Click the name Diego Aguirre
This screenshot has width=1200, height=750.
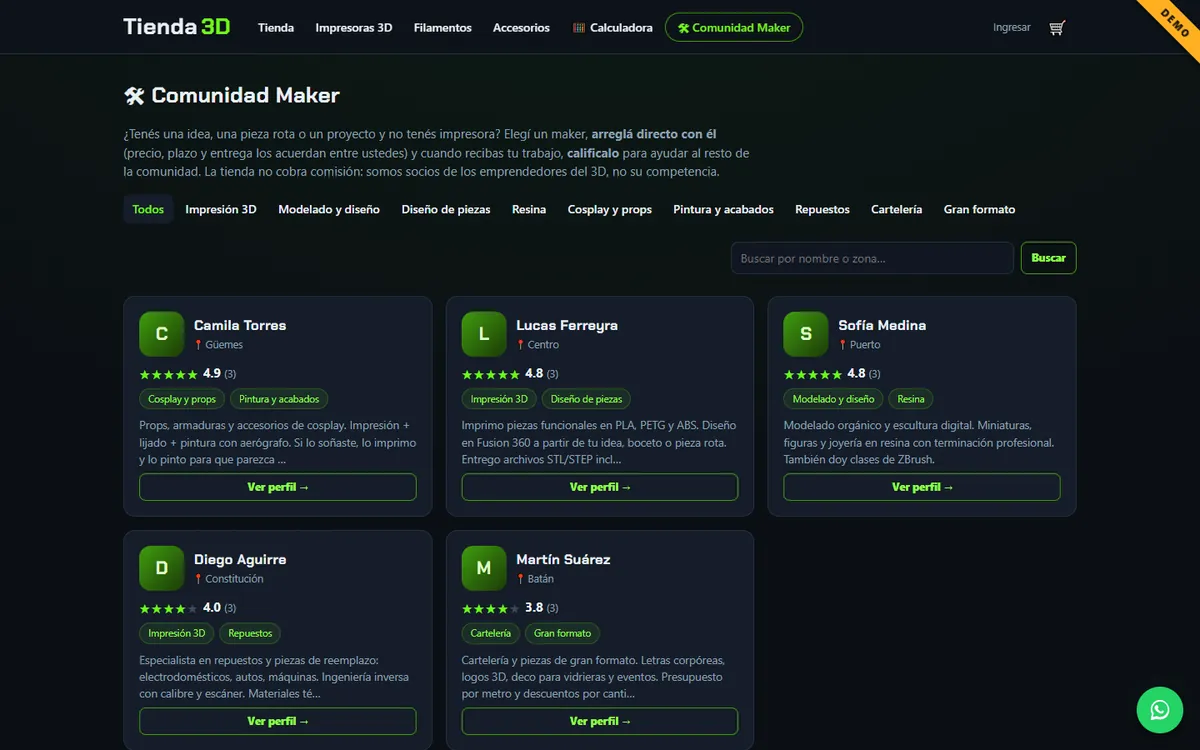click(240, 559)
